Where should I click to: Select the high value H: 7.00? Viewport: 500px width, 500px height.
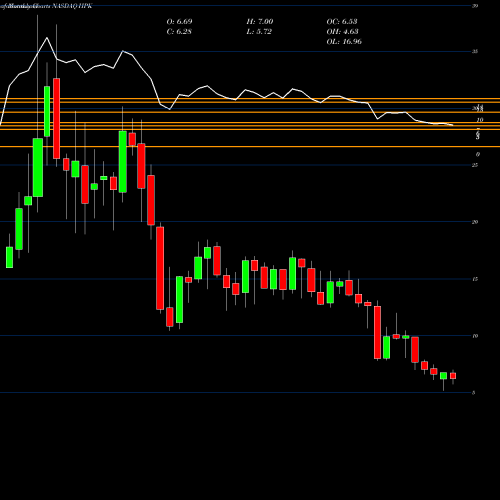click(x=260, y=22)
